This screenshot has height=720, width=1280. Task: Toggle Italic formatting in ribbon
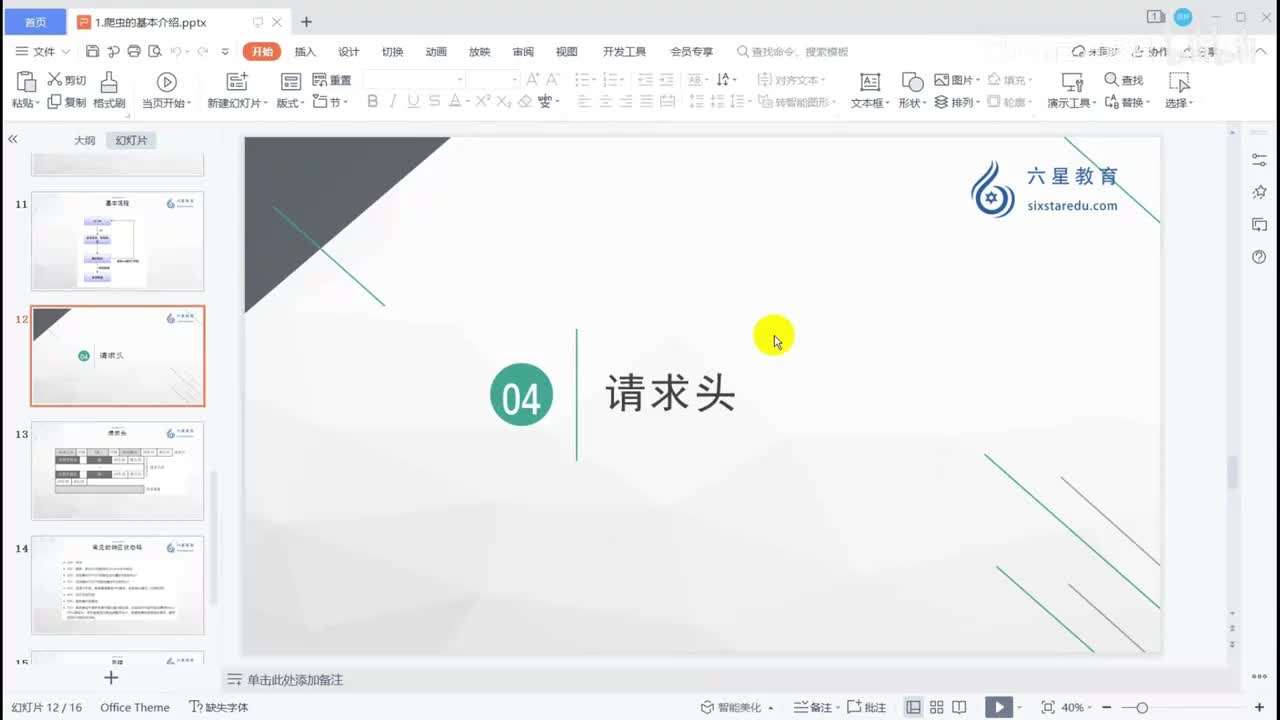393,101
